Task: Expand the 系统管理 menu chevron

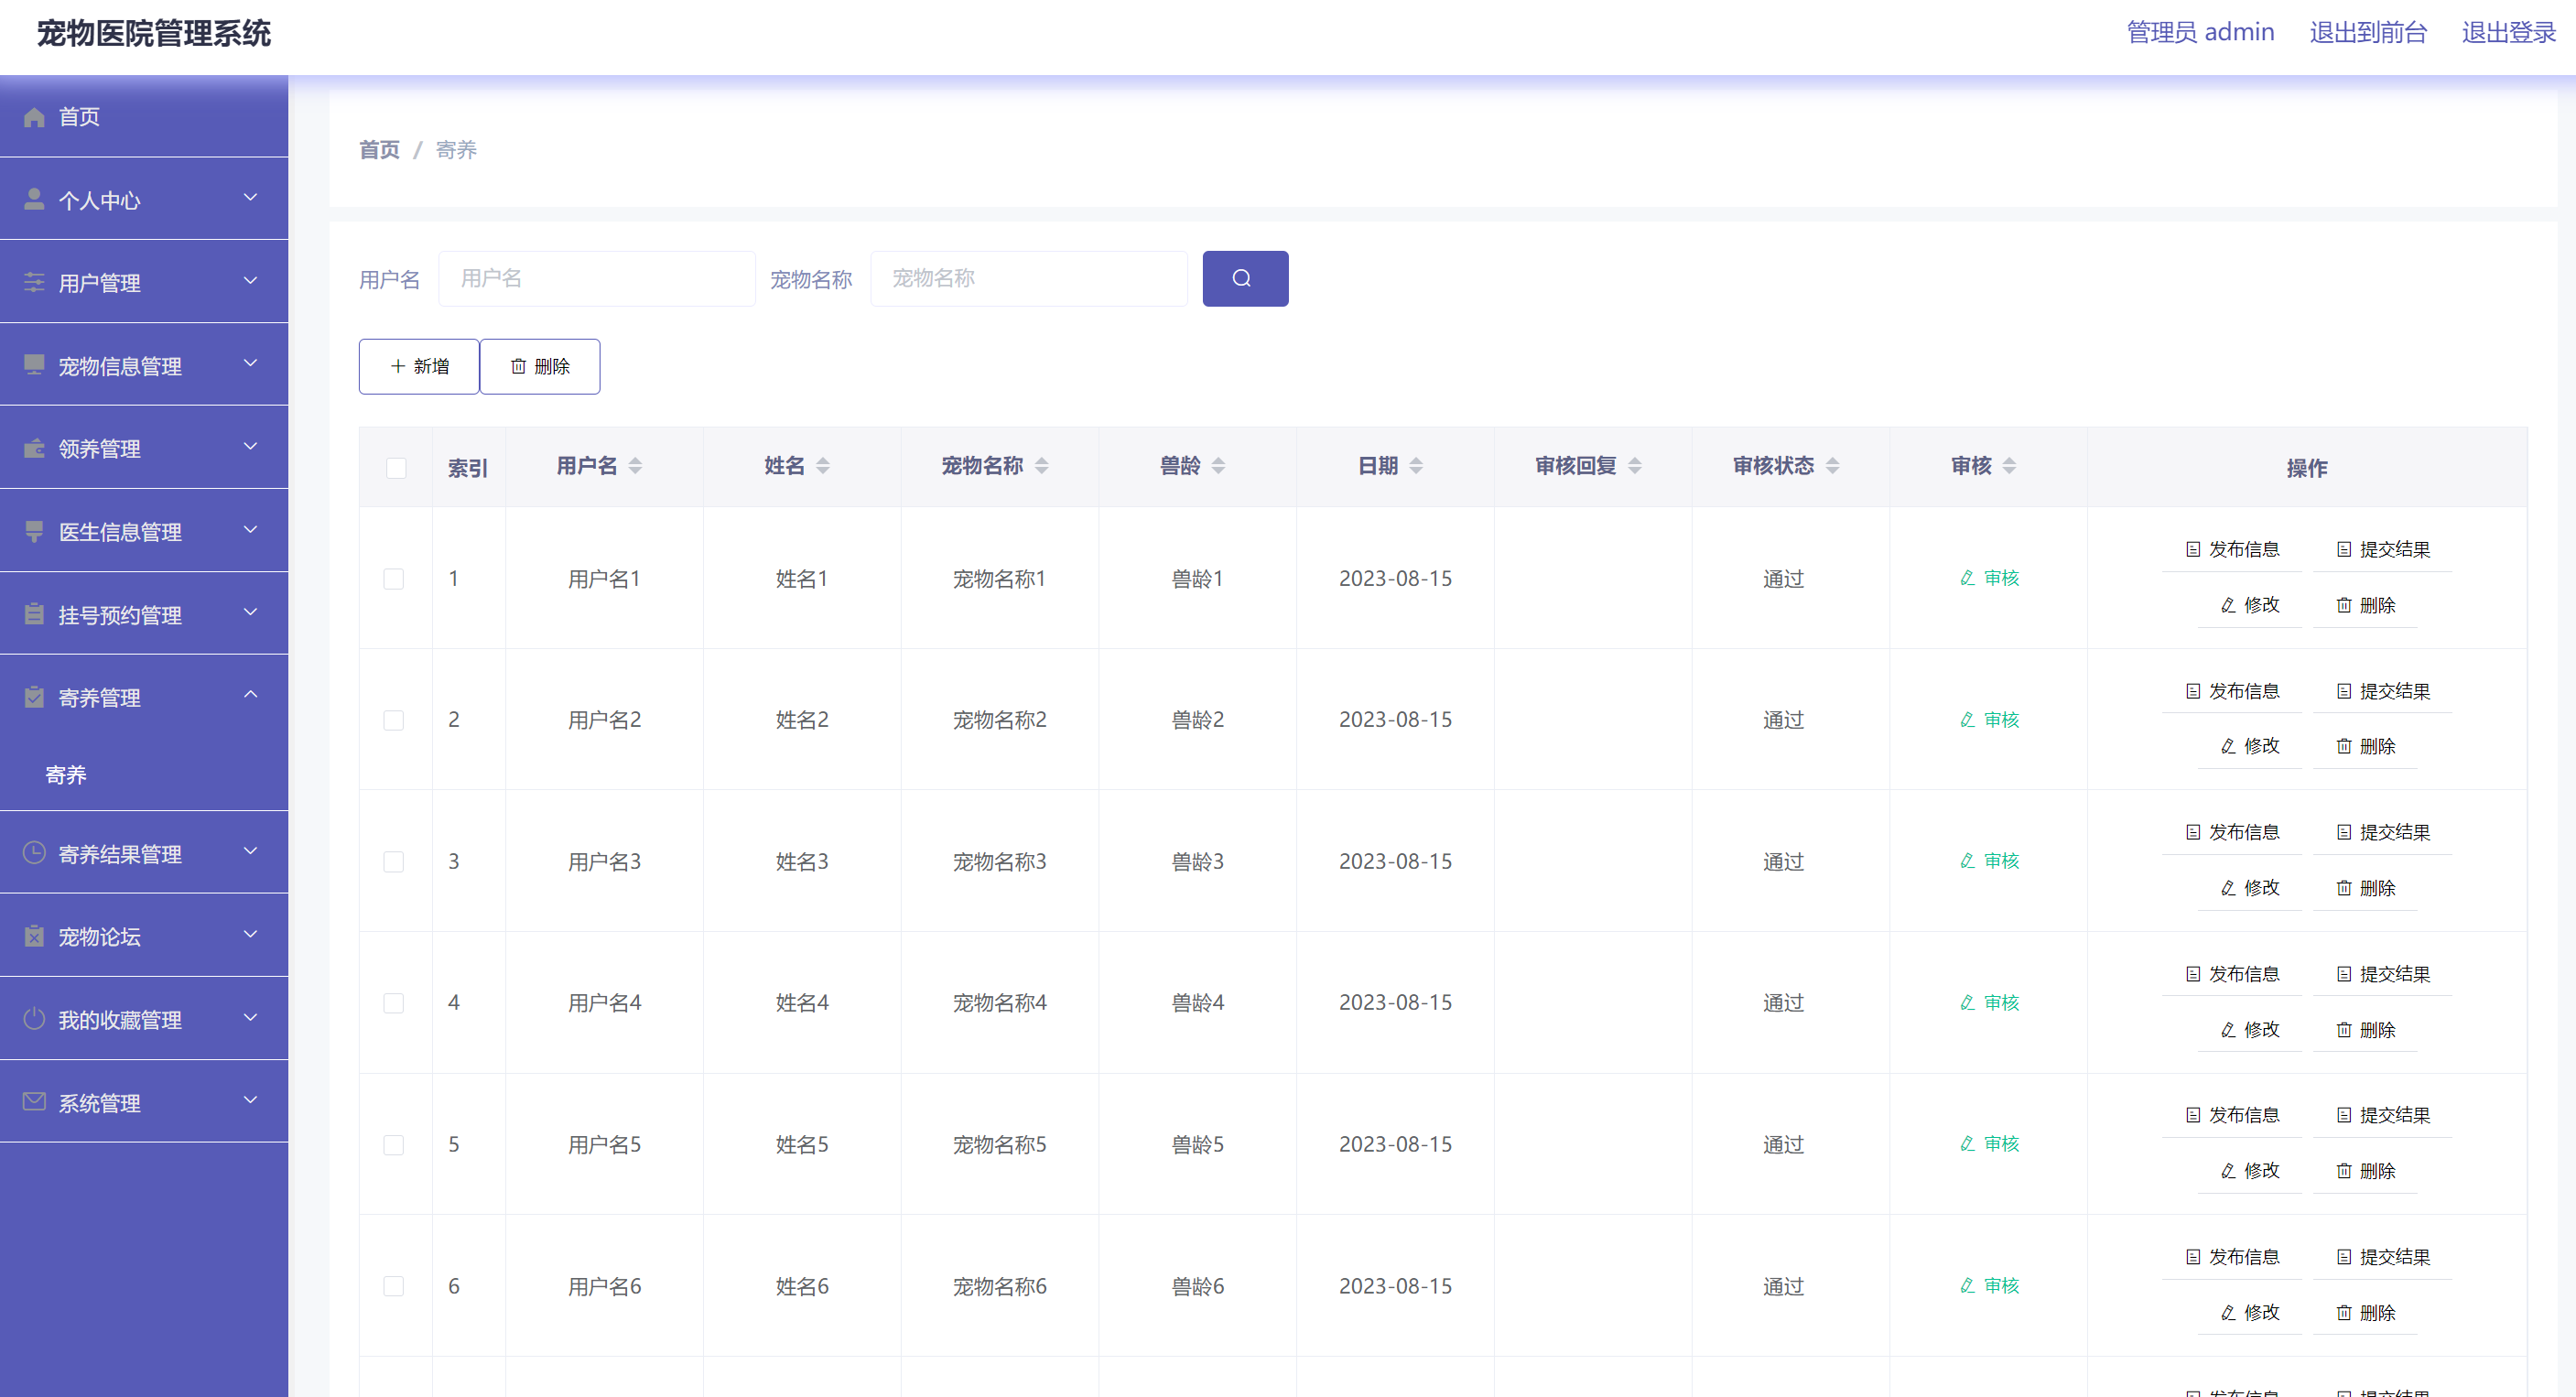Action: [251, 1100]
